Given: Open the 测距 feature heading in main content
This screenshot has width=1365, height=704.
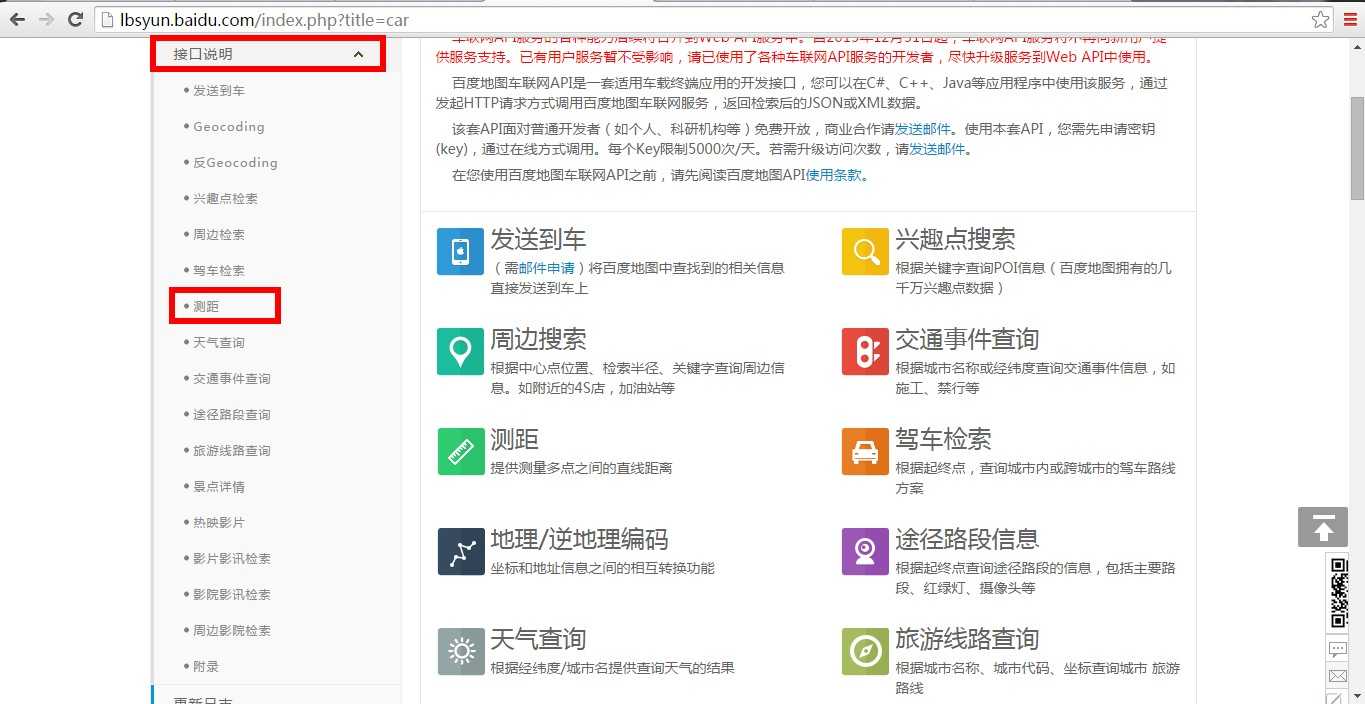Looking at the screenshot, I should [514, 440].
